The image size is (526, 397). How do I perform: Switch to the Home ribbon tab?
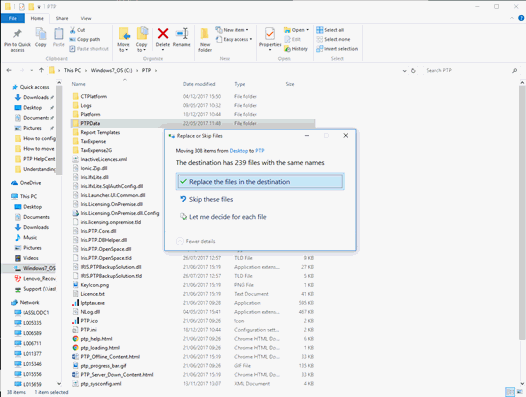pyautogui.click(x=37, y=18)
